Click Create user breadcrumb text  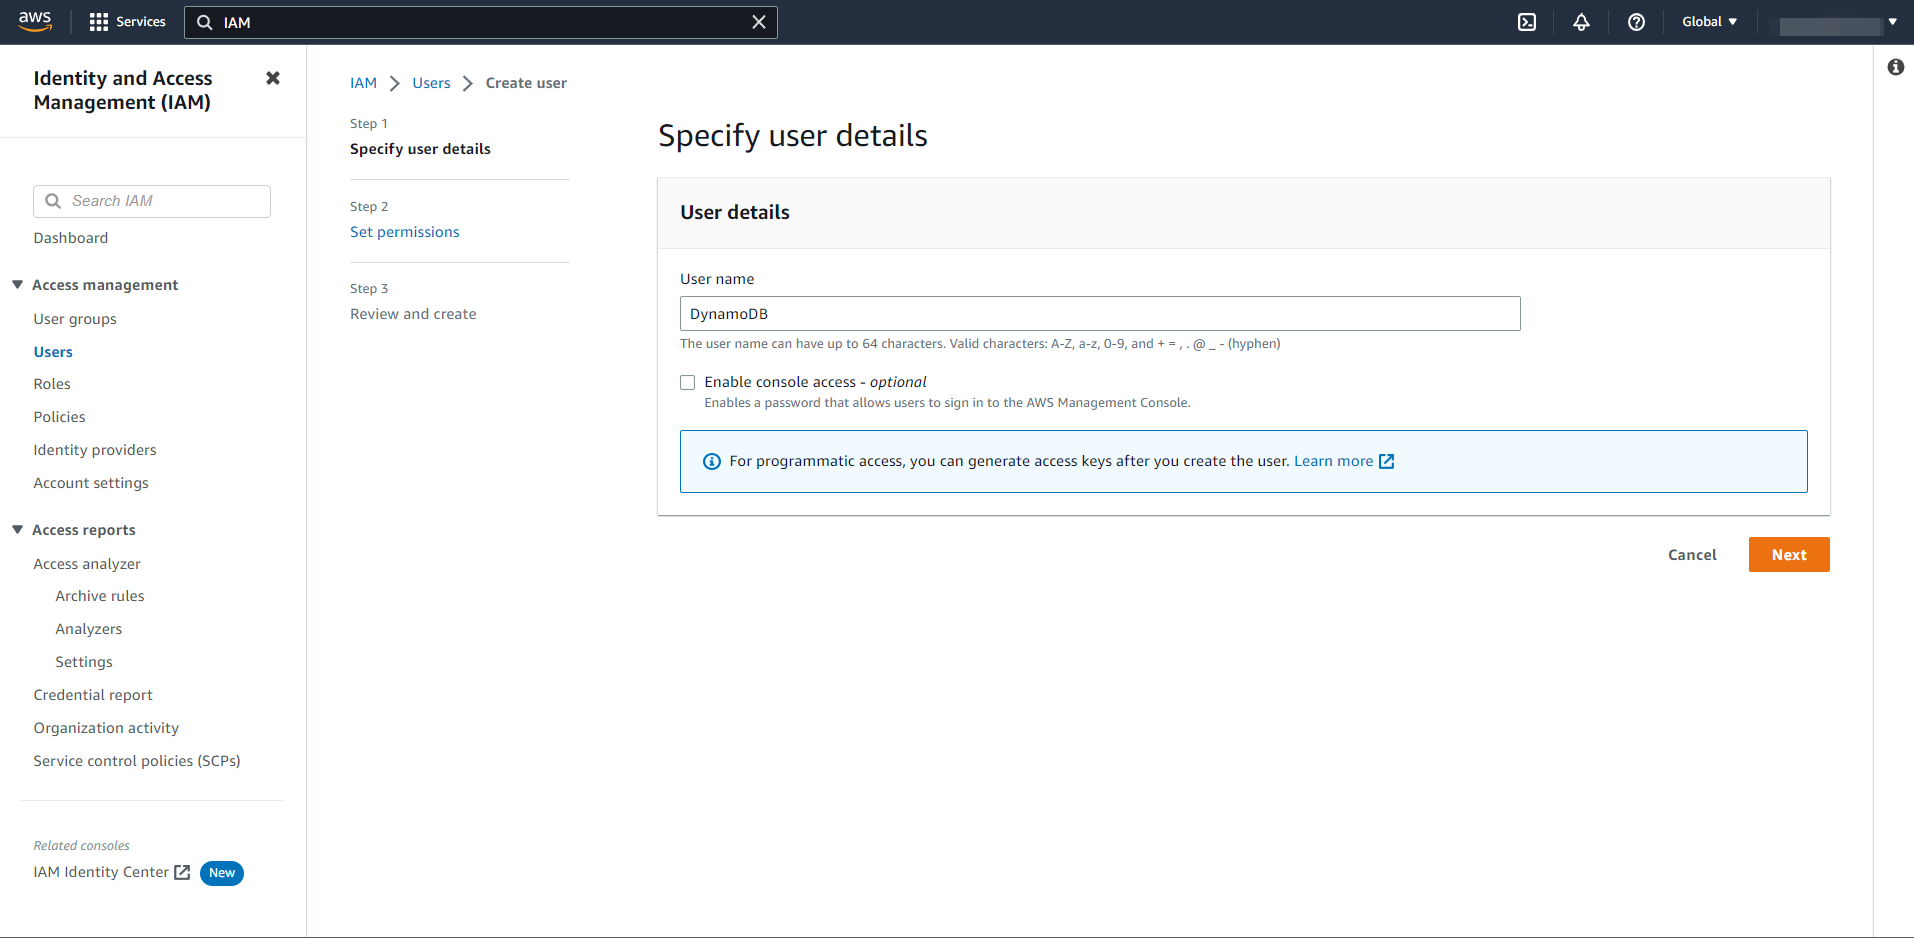[x=526, y=83]
